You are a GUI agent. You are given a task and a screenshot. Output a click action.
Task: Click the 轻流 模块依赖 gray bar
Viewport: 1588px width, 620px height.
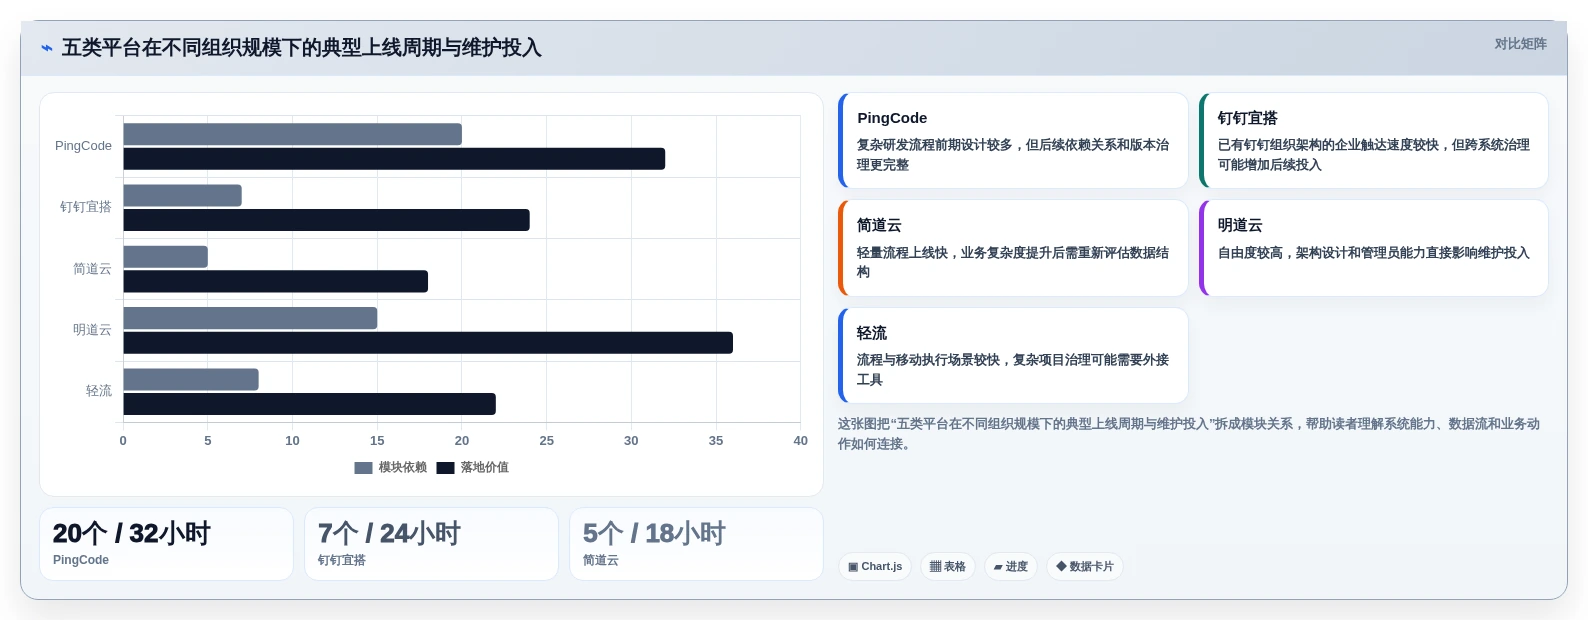coord(191,380)
